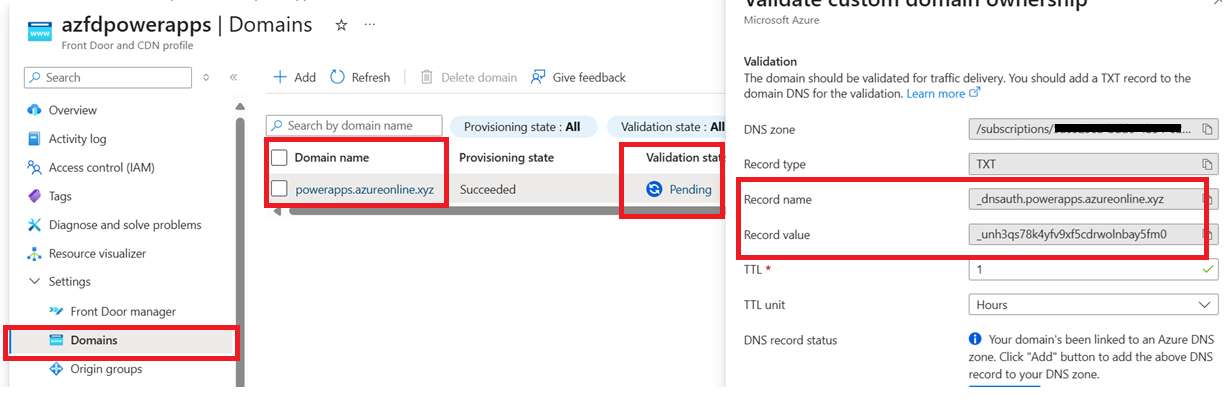1224x404 pixels.
Task: Click the Domains menu icon
Action: pos(56,340)
